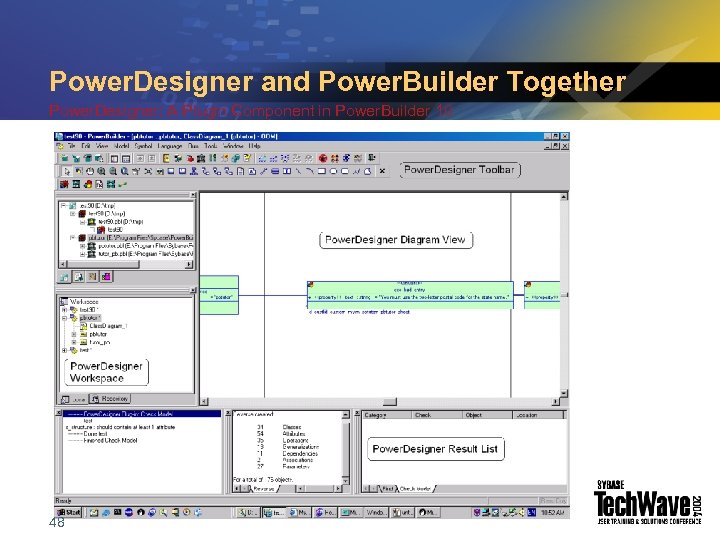The width and height of the screenshot is (720, 540).
Task: Open the Symbol menu
Action: 143,146
